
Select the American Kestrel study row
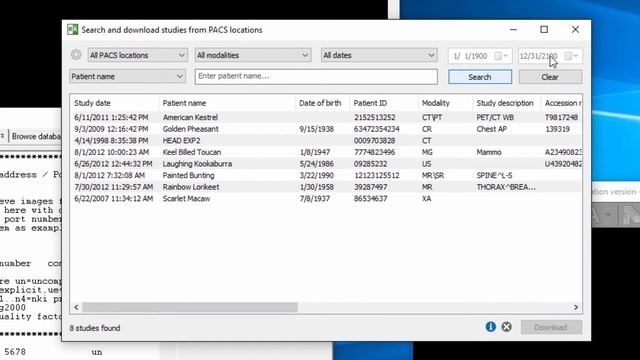326,117
